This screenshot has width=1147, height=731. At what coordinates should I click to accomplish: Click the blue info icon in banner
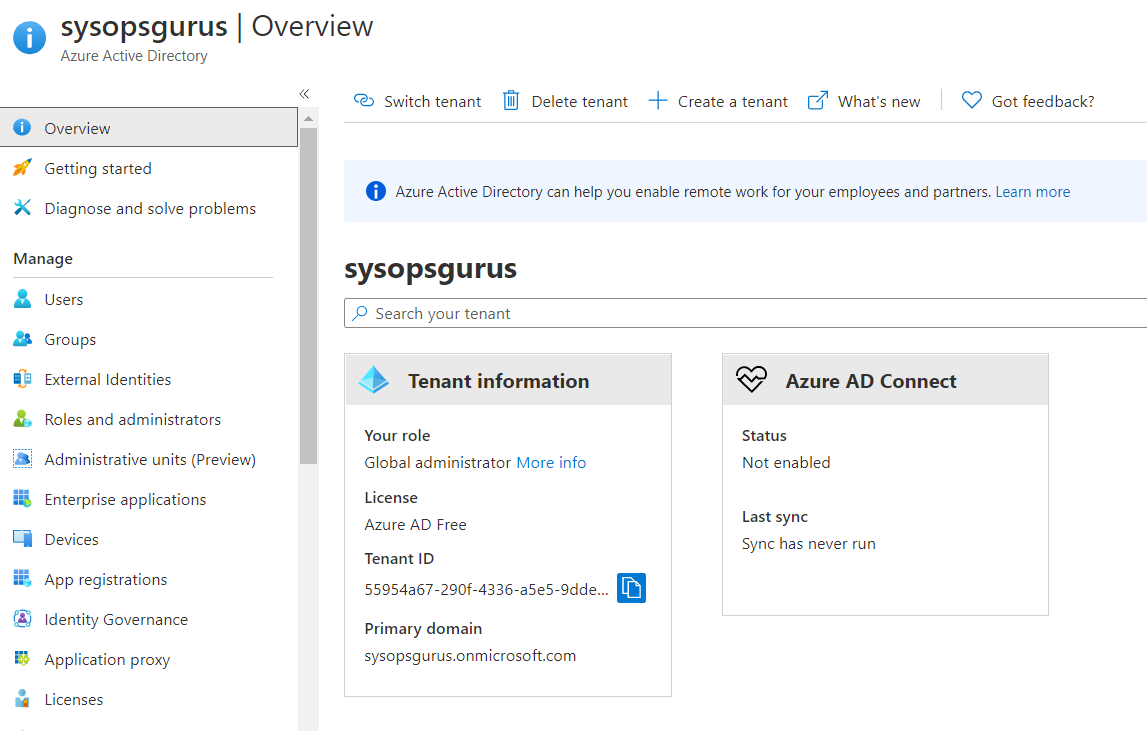[x=375, y=192]
